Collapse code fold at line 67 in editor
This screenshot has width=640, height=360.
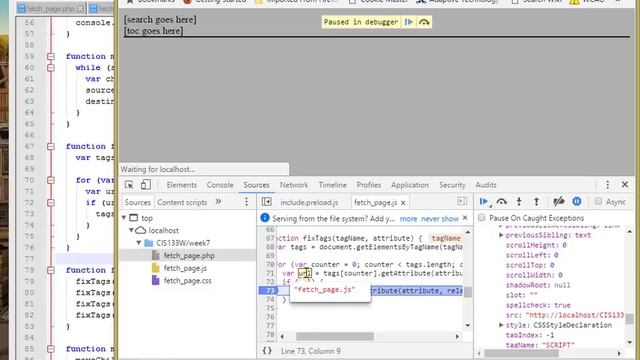pos(51,146)
